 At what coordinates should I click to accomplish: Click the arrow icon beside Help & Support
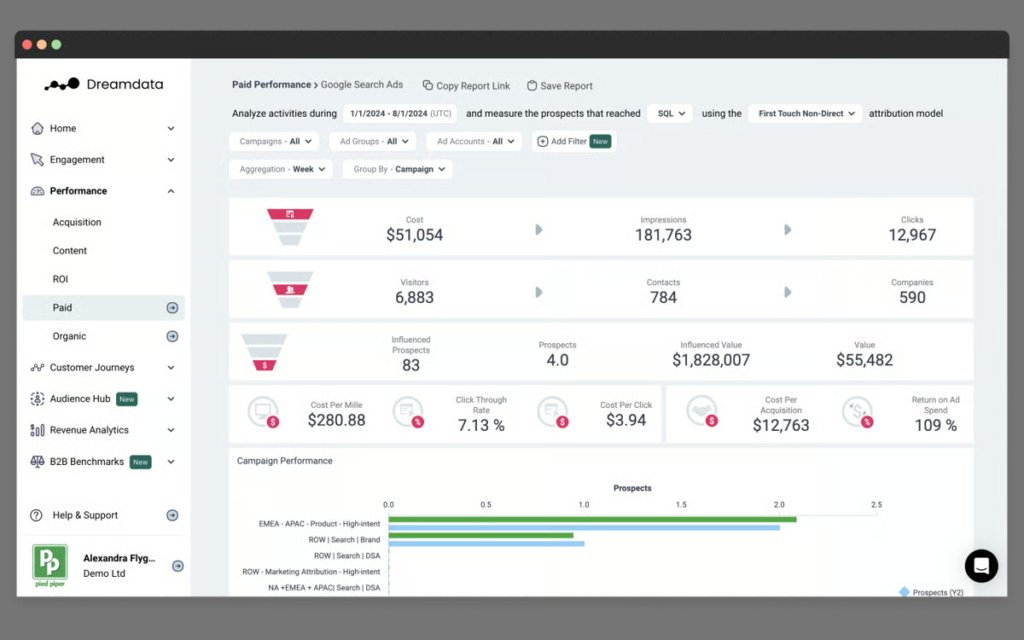pyautogui.click(x=172, y=515)
